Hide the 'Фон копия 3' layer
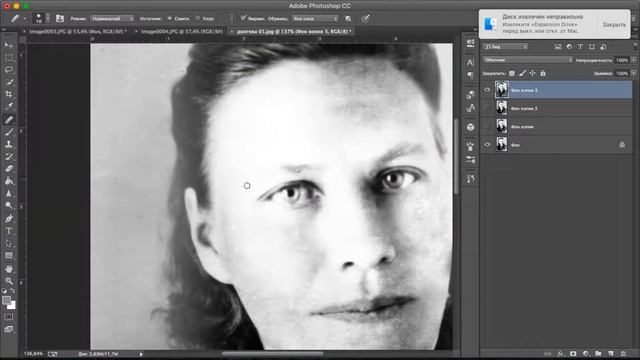640x360 pixels. [487, 90]
